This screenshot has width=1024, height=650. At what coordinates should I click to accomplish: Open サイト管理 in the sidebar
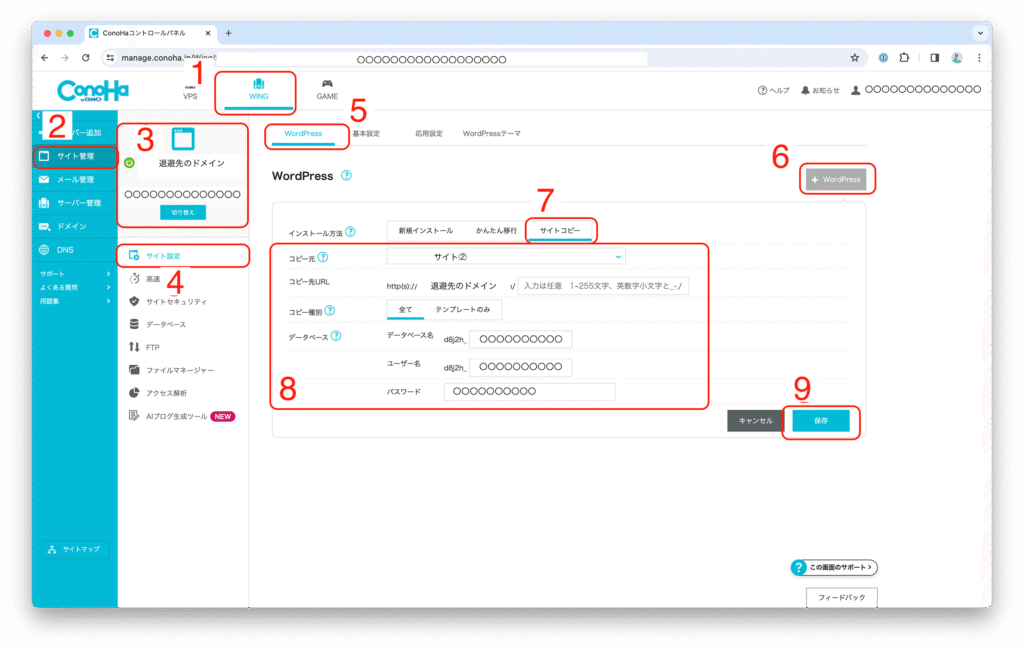pyautogui.click(x=75, y=156)
